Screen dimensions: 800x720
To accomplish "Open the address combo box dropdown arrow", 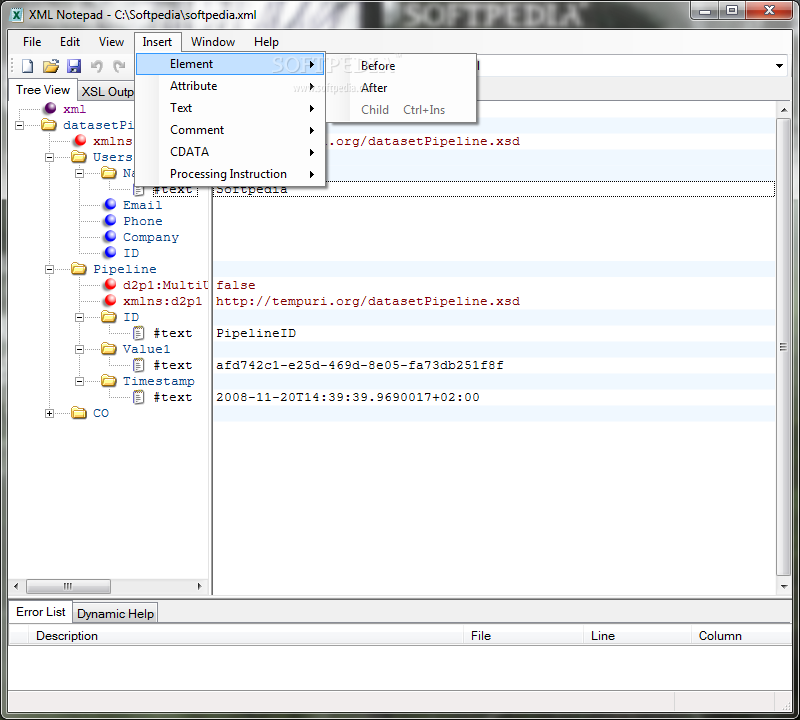I will click(779, 66).
